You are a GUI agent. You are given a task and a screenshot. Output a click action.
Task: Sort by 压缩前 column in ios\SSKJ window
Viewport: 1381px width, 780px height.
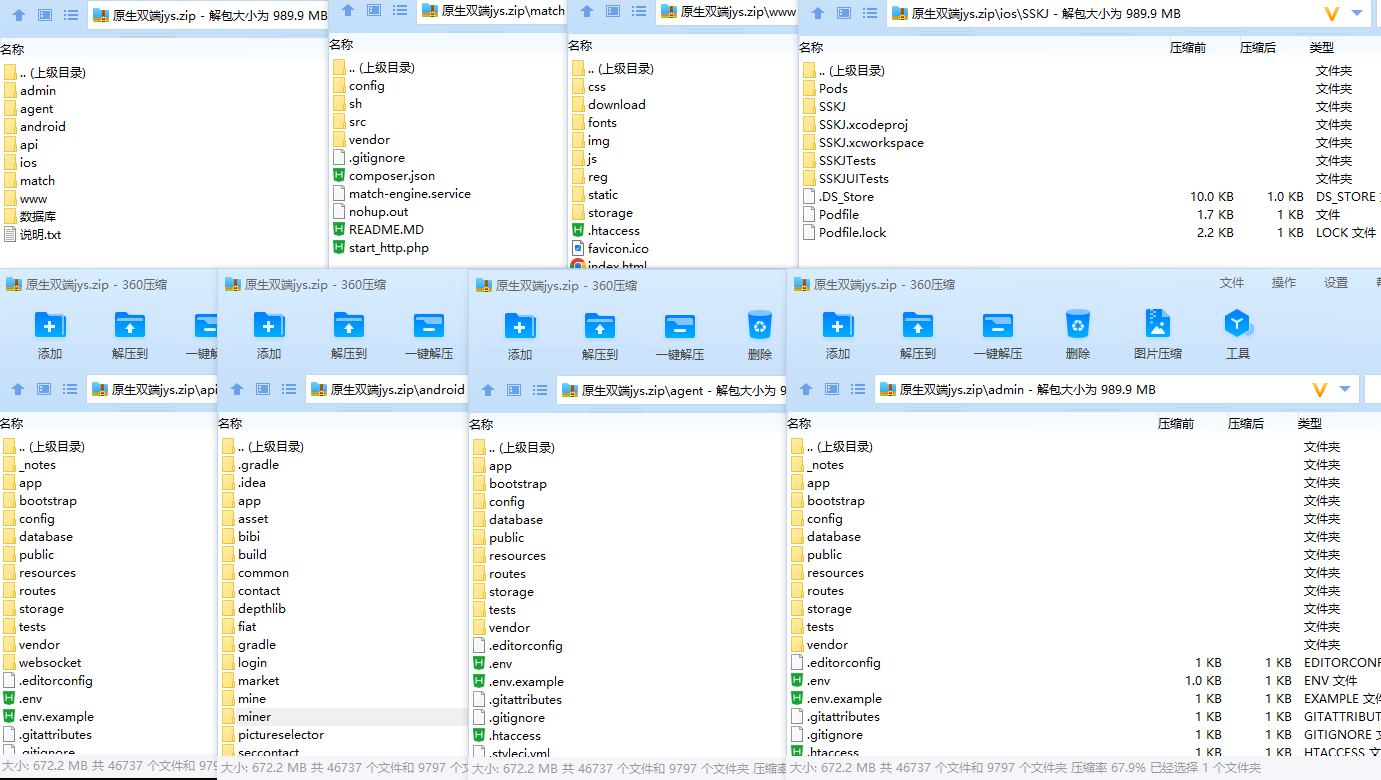click(1188, 47)
